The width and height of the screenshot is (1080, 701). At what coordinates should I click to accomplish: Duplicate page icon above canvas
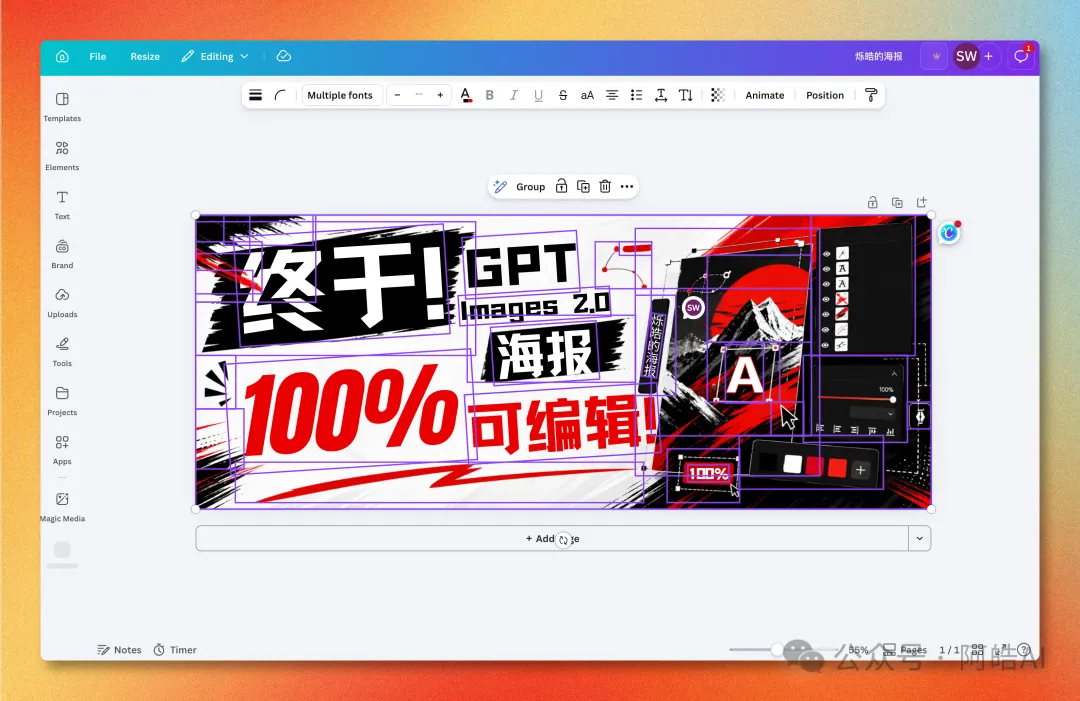(x=897, y=202)
